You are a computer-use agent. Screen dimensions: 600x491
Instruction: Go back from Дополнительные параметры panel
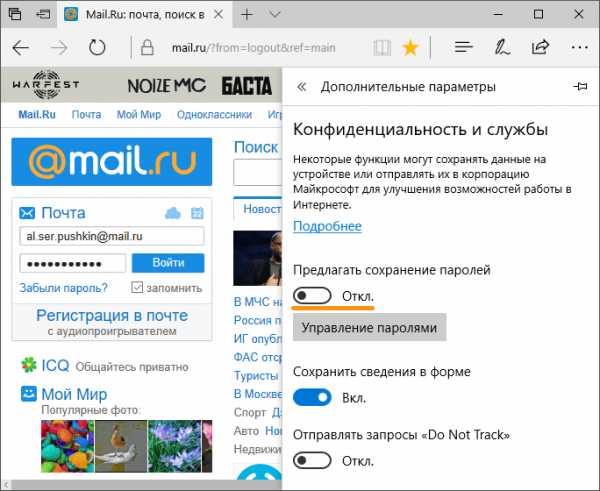[x=302, y=87]
